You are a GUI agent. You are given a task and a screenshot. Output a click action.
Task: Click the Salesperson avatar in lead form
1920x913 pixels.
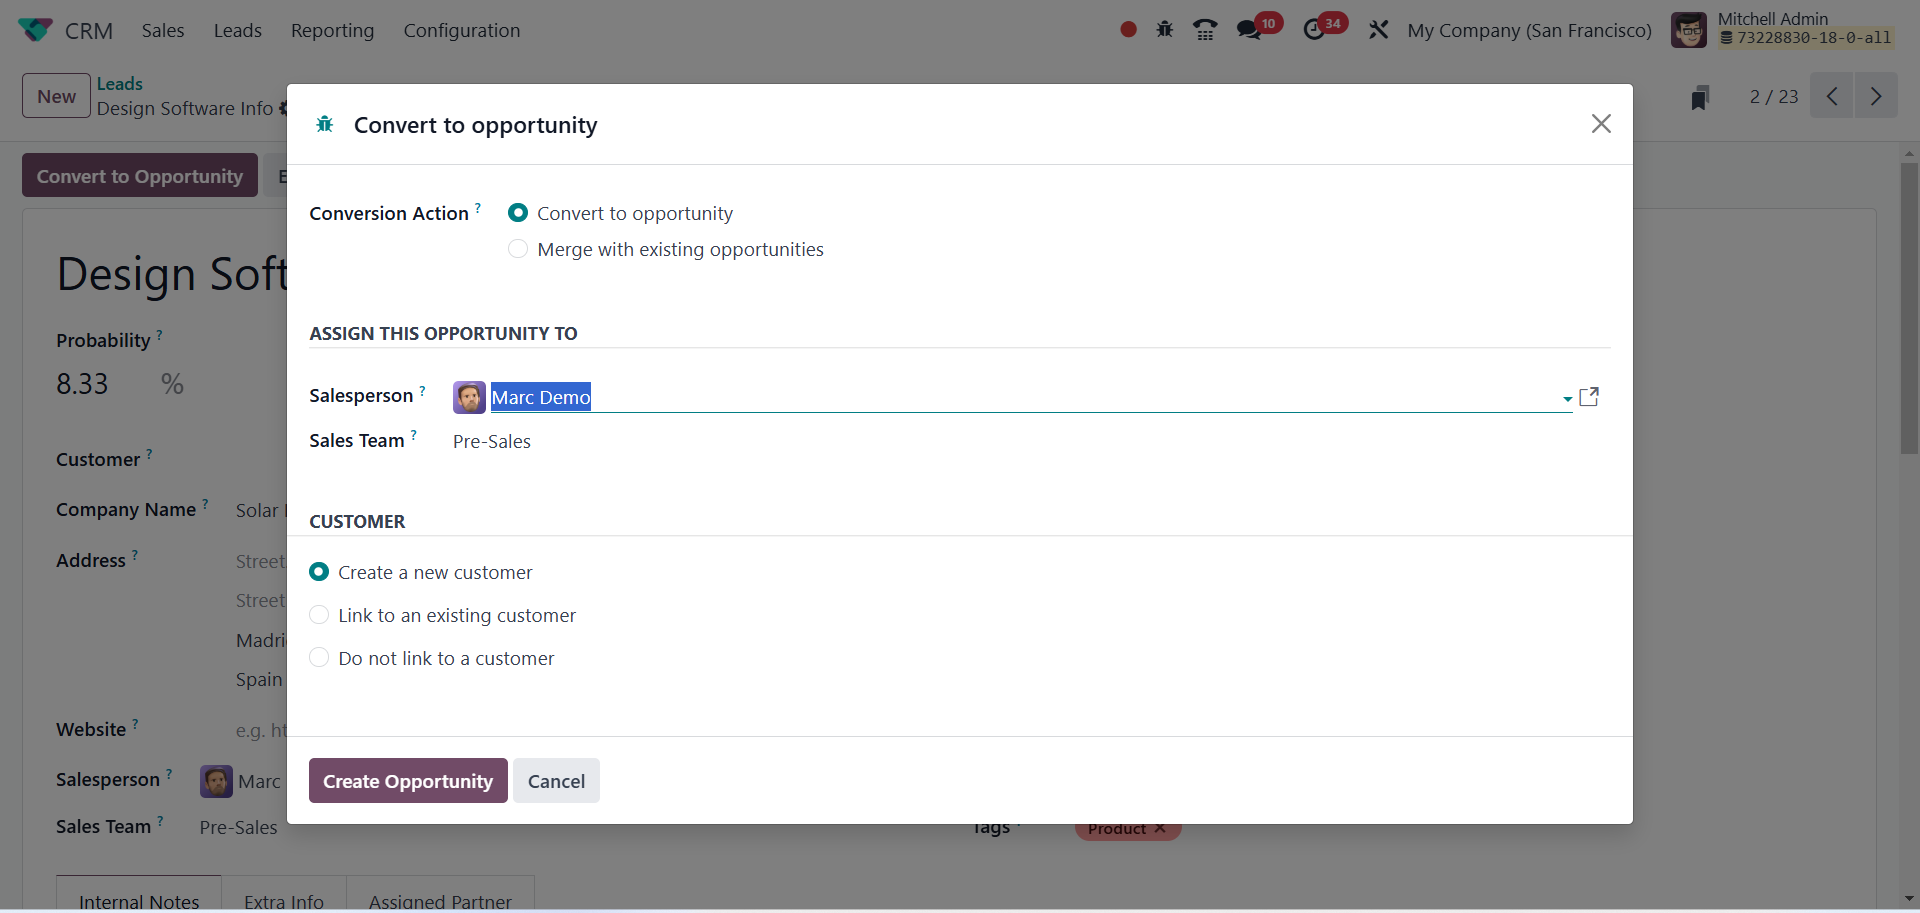coord(216,781)
